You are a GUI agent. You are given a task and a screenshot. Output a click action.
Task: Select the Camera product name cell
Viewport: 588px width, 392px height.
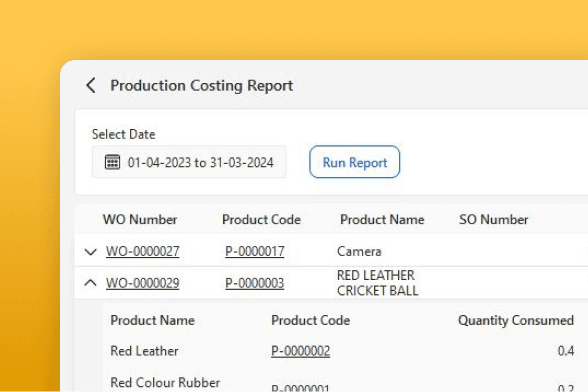(x=359, y=251)
